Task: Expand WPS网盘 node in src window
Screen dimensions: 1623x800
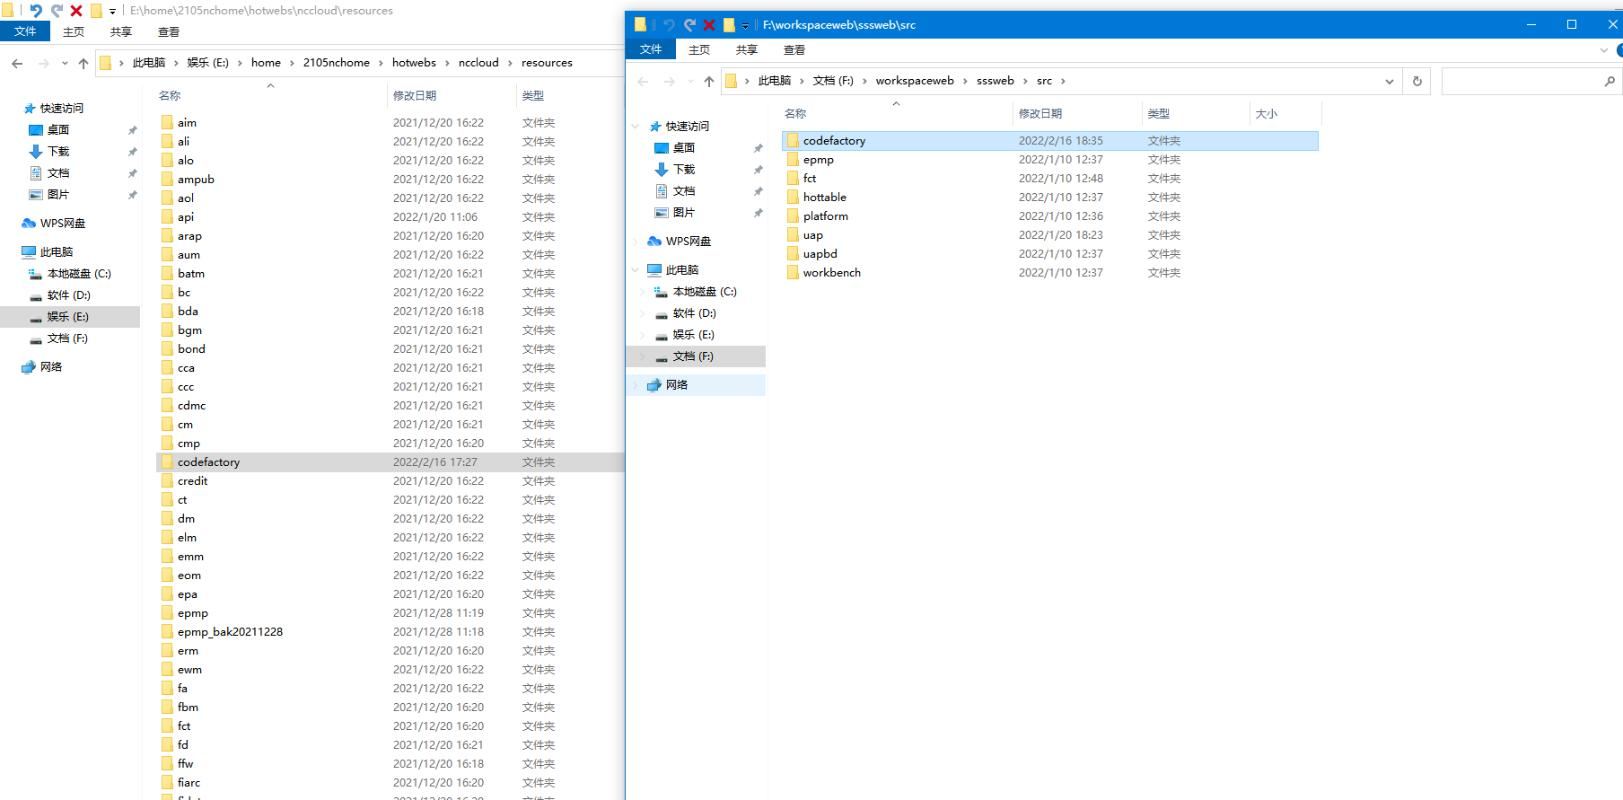Action: pos(636,241)
